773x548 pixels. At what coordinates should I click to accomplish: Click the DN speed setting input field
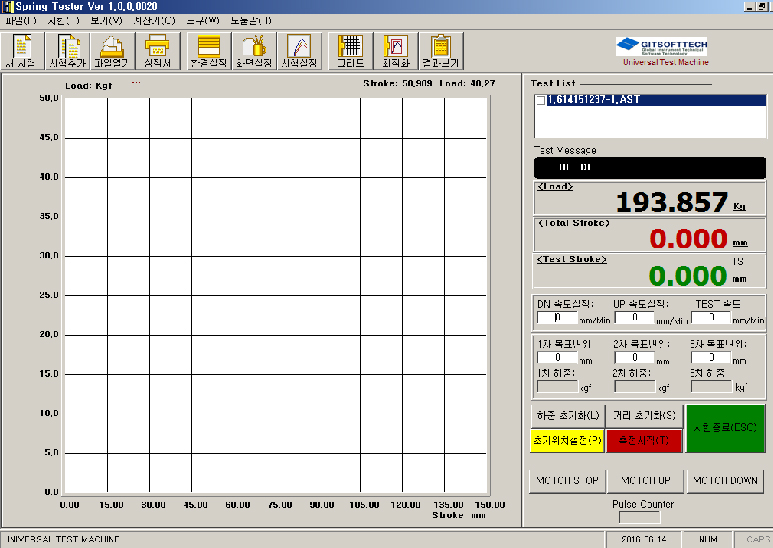click(557, 317)
